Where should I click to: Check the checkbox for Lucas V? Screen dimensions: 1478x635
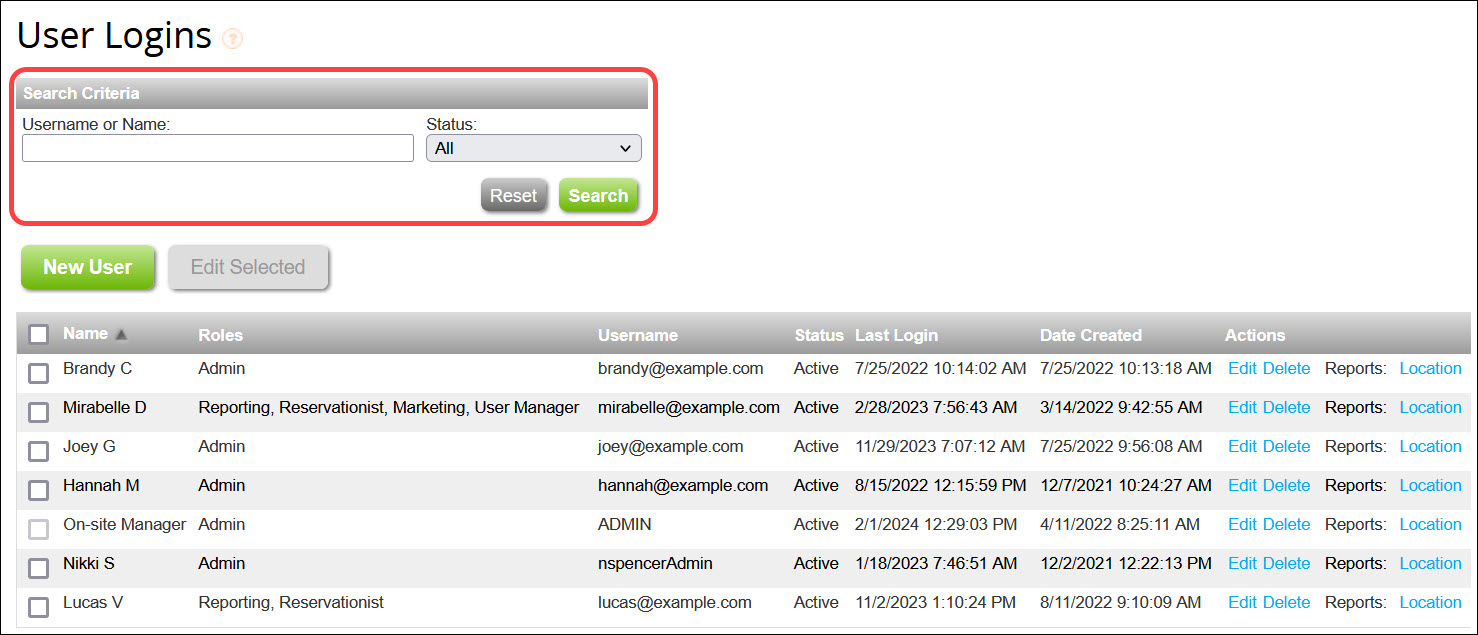pos(37,607)
